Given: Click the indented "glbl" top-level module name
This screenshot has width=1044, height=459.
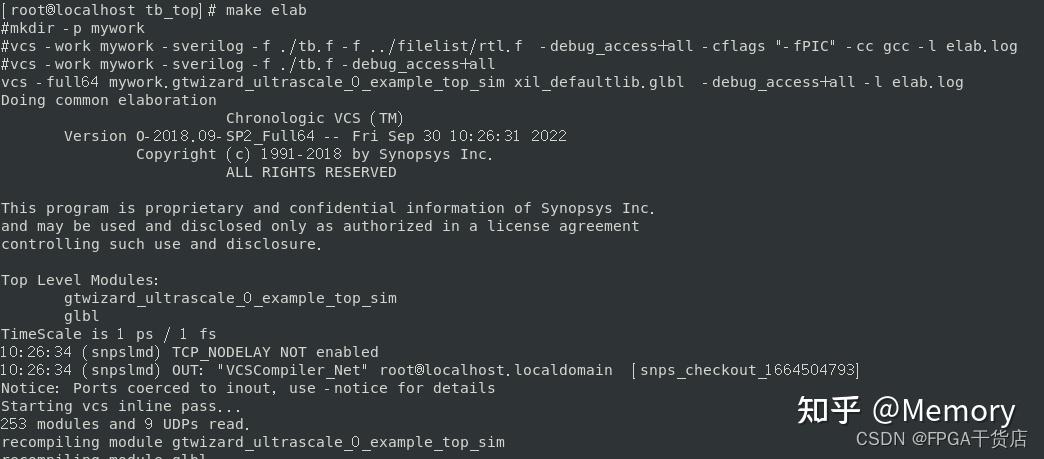Looking at the screenshot, I should pyautogui.click(x=81, y=316).
